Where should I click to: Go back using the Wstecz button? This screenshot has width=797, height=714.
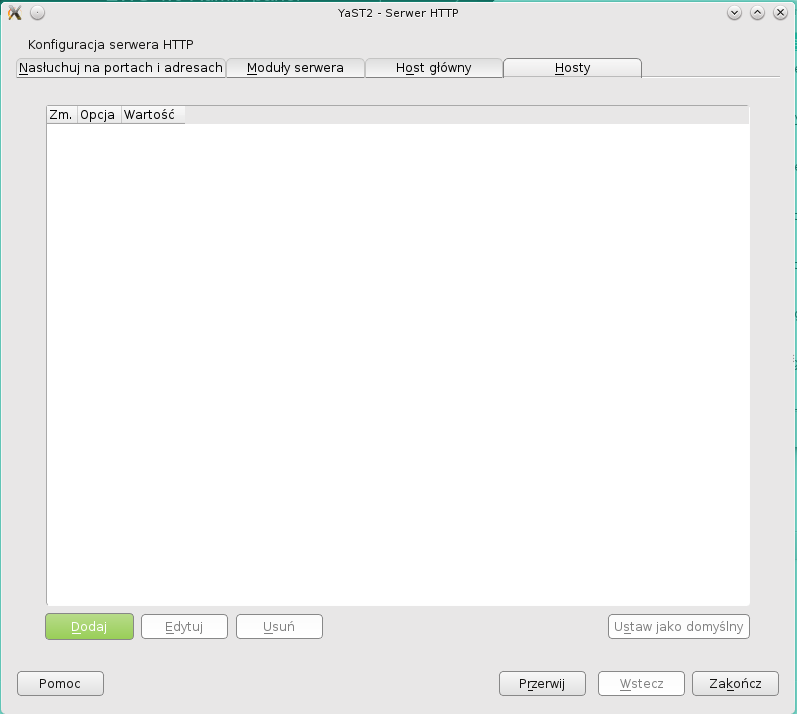(x=641, y=683)
